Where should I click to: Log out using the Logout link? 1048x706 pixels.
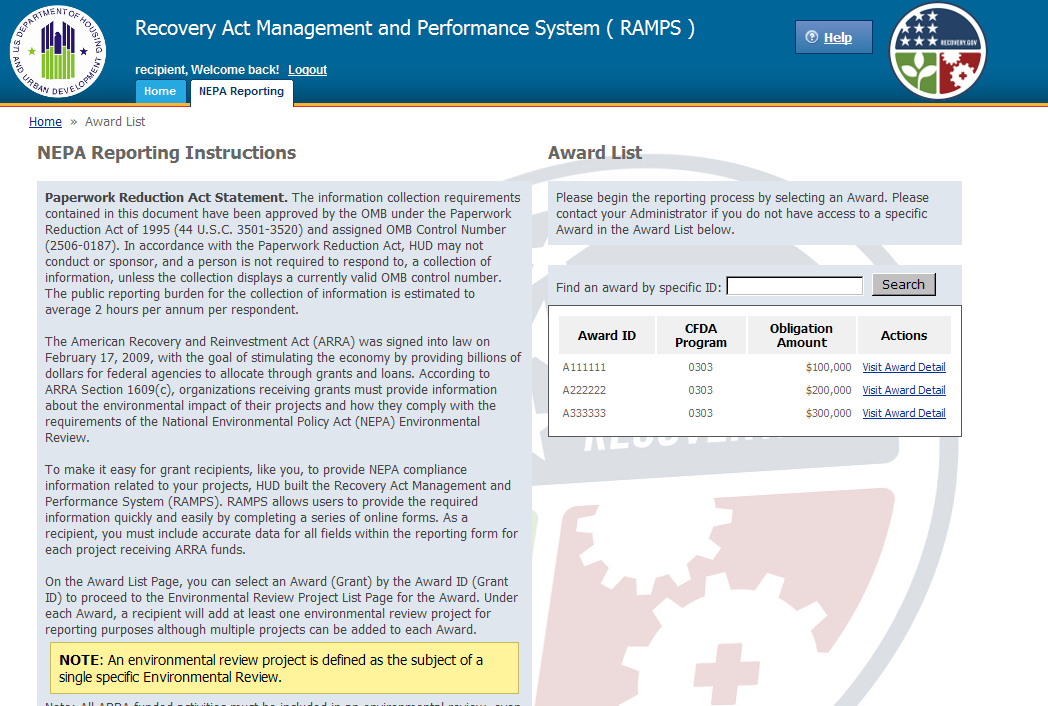point(307,70)
